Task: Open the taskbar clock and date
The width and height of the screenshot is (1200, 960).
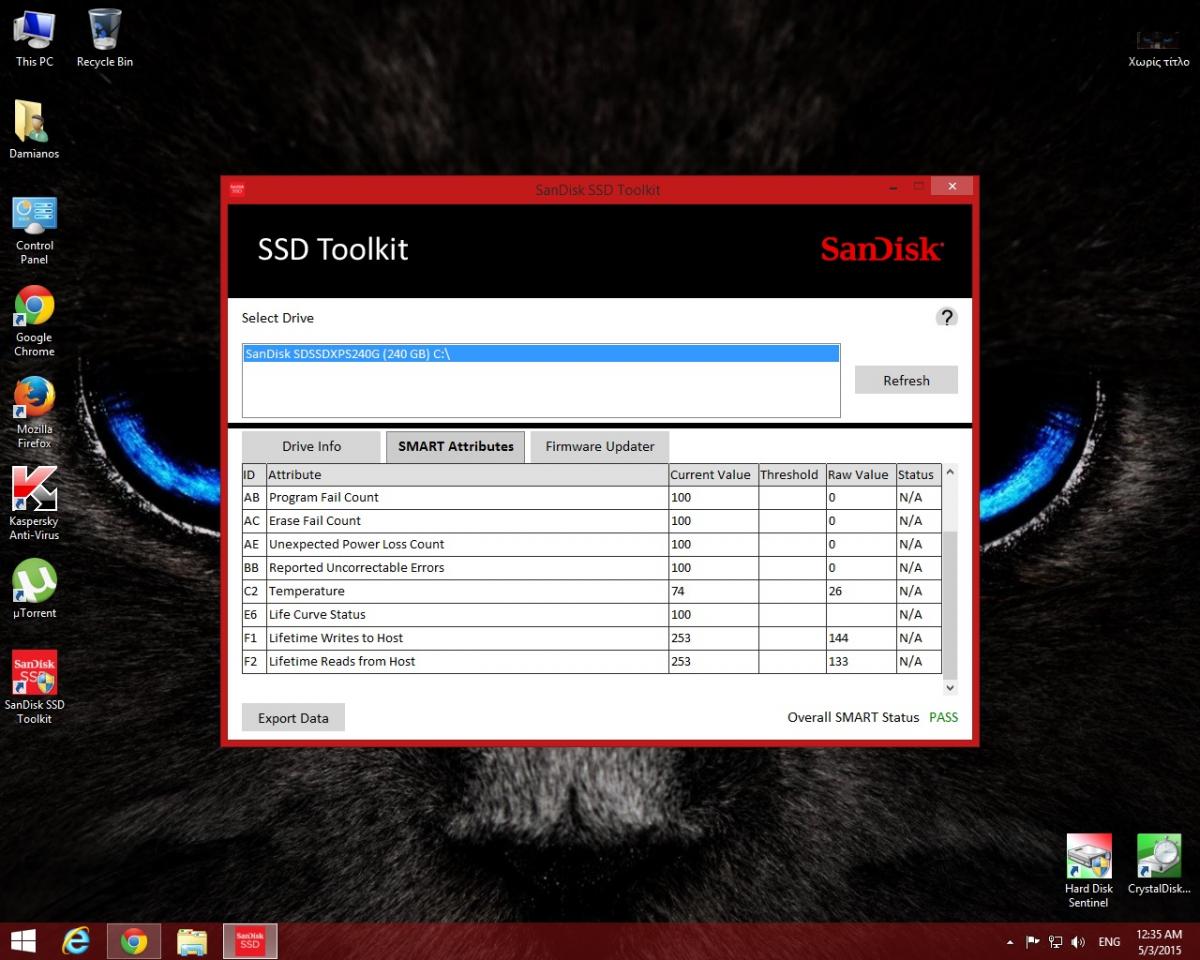Action: [1159, 941]
